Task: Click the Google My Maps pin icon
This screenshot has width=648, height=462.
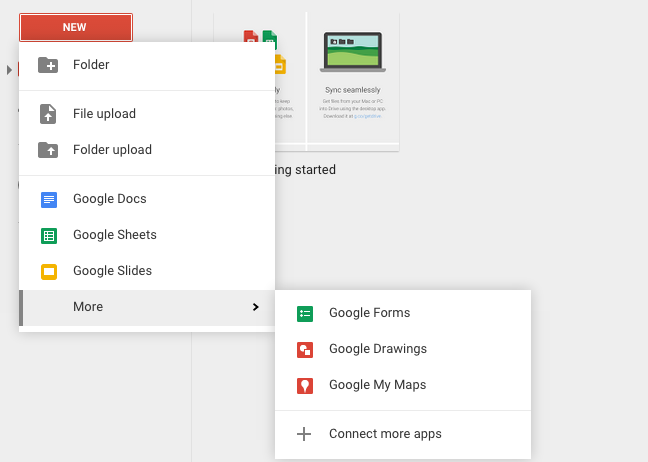Action: click(305, 386)
